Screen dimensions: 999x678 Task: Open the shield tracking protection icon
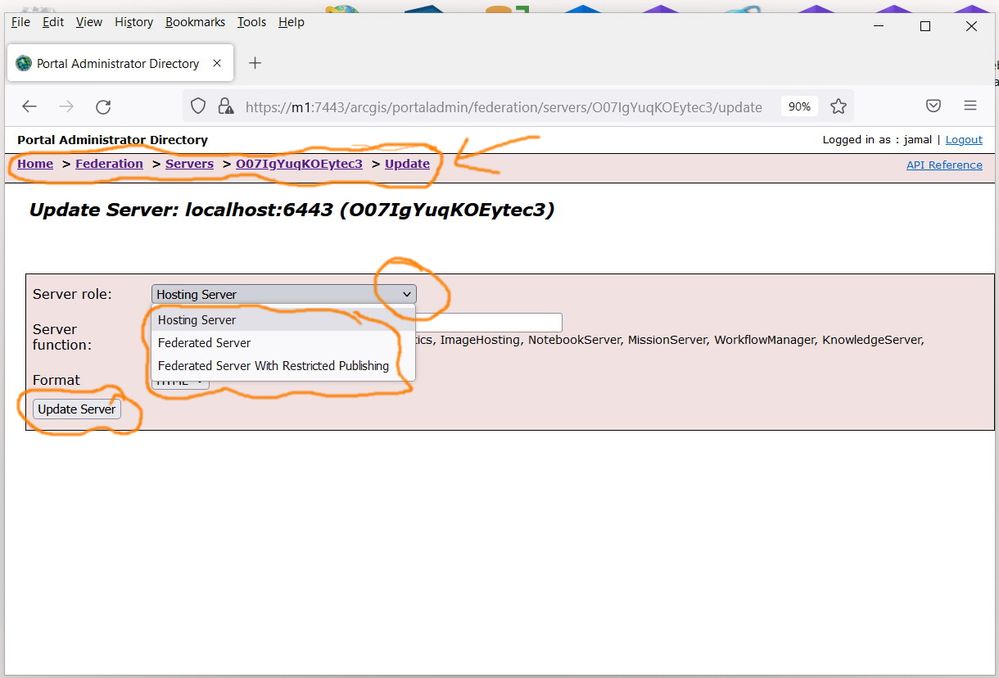[x=198, y=106]
